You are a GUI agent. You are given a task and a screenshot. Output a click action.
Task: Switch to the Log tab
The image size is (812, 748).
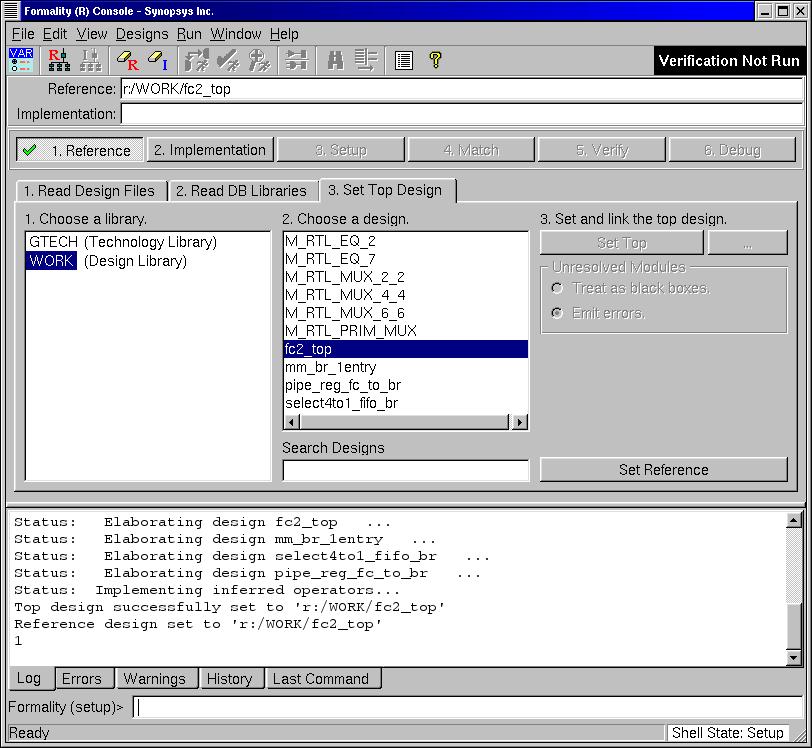(x=30, y=678)
